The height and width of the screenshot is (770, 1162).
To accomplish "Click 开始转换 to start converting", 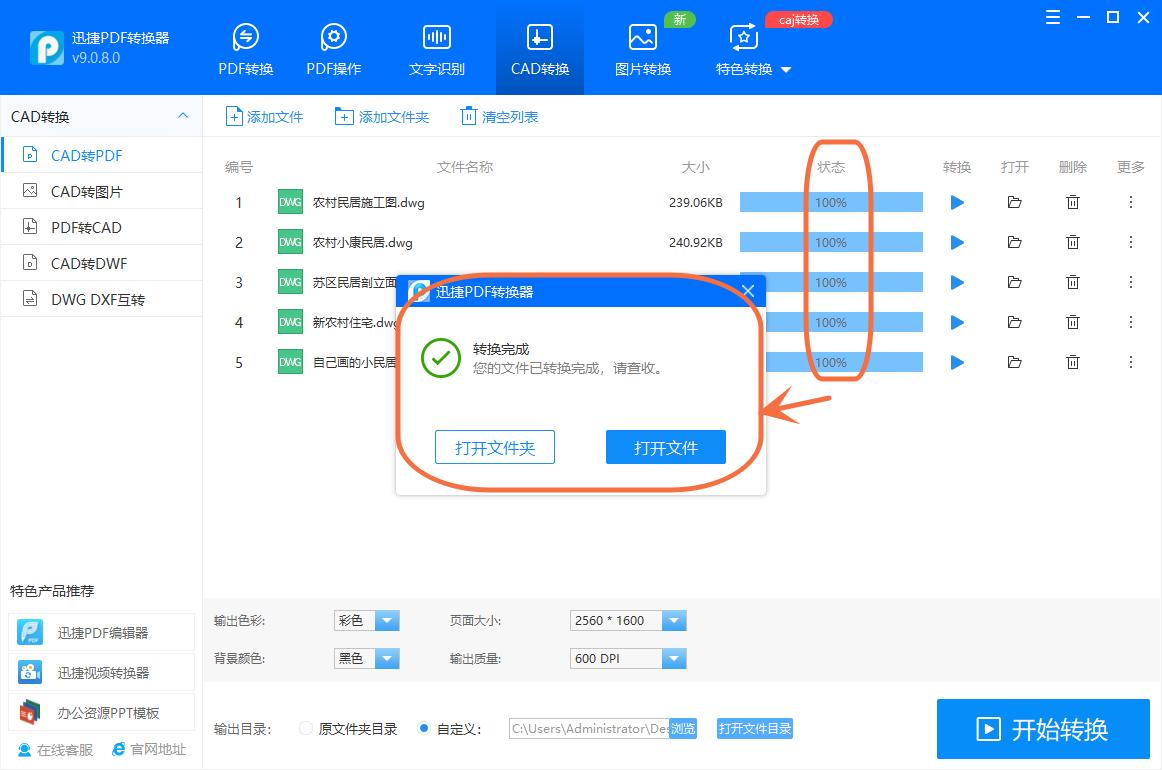I will pyautogui.click(x=1043, y=728).
